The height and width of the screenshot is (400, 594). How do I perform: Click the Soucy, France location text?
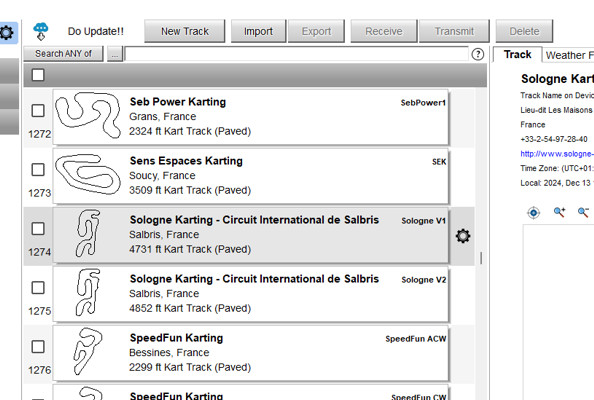coord(162,176)
